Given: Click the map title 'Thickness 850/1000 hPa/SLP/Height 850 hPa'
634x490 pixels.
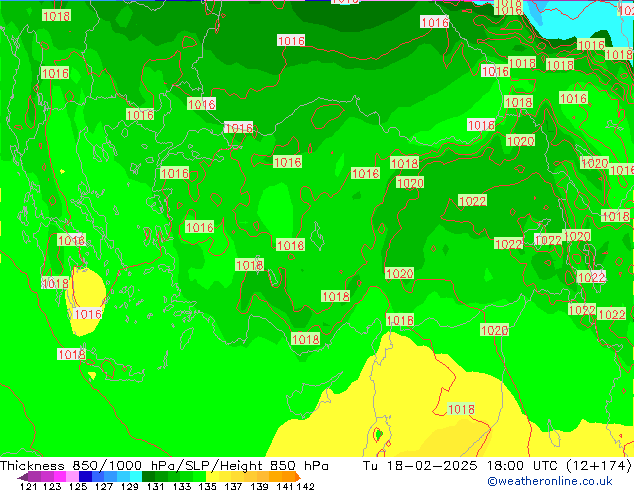Looking at the screenshot, I should pyautogui.click(x=164, y=466).
